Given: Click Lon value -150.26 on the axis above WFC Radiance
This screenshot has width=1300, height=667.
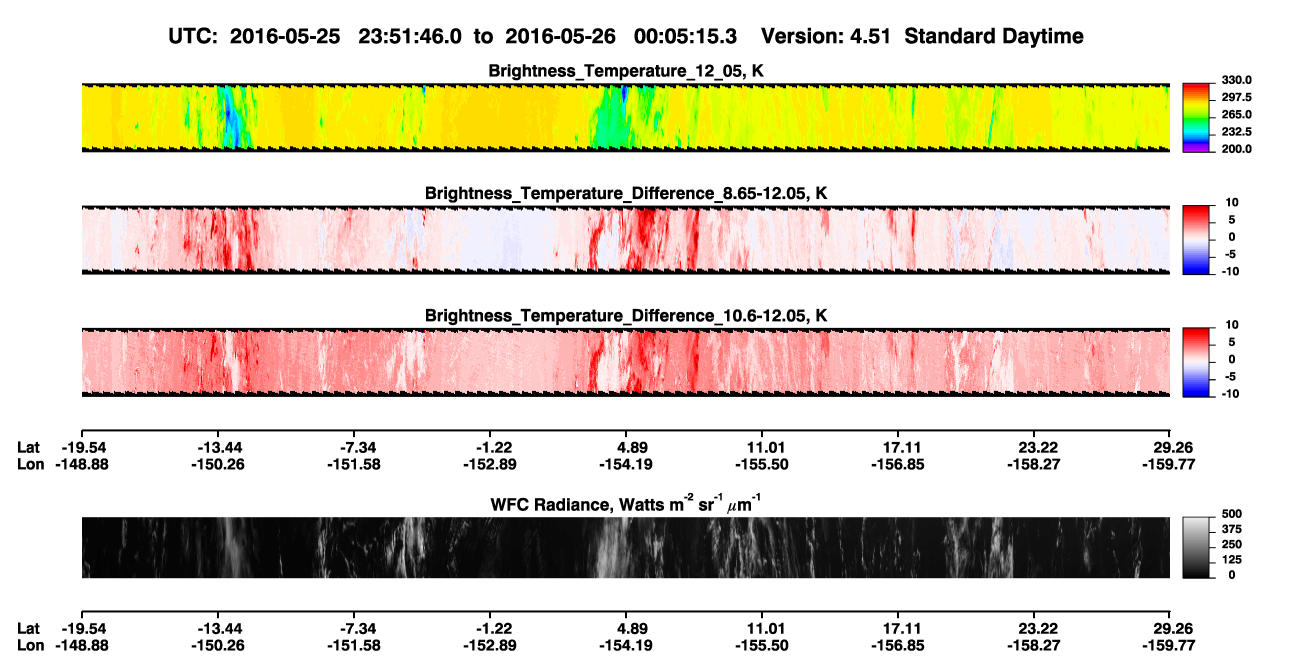Looking at the screenshot, I should tap(217, 464).
